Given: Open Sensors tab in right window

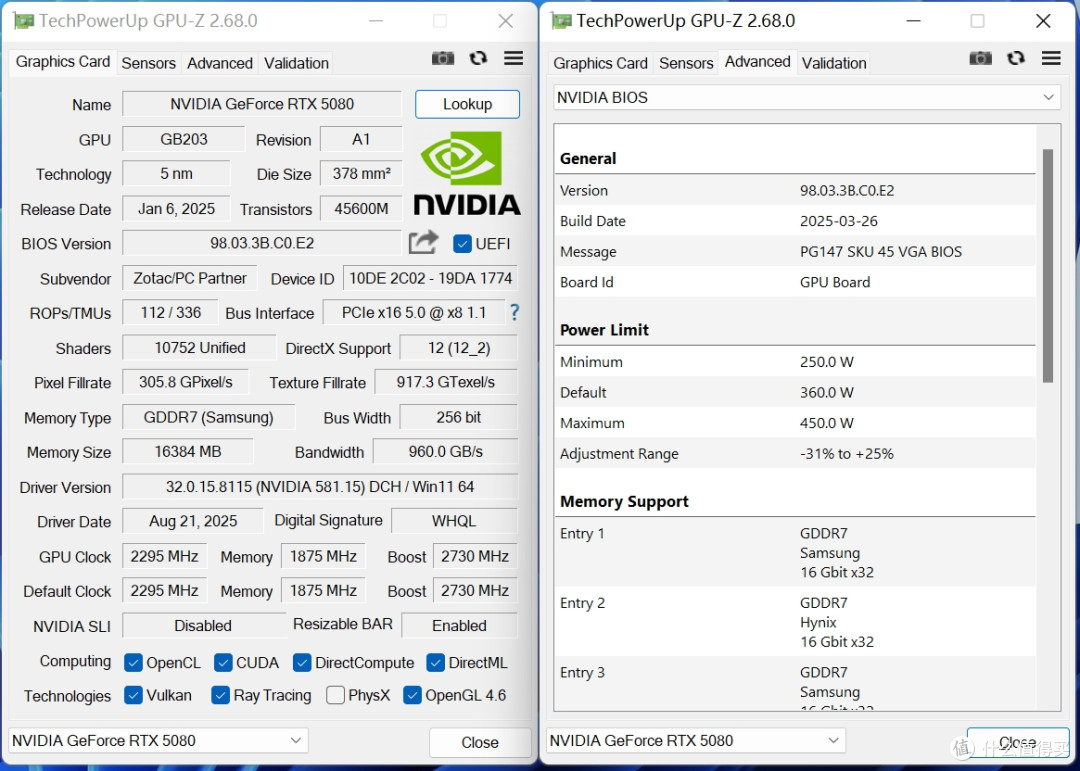Looking at the screenshot, I should tap(686, 63).
